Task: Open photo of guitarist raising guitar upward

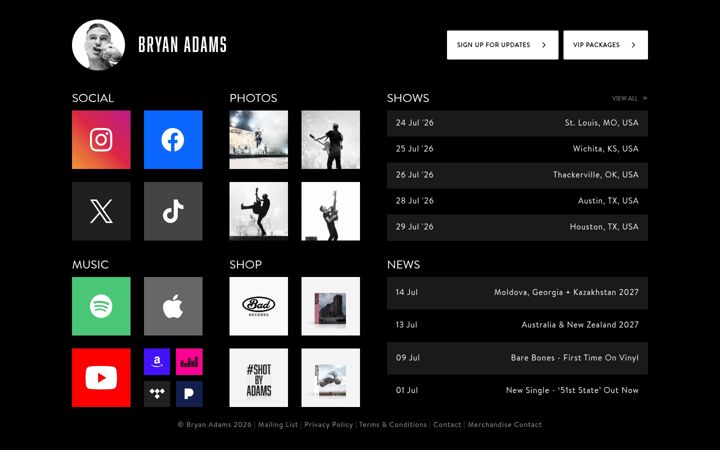Action: (331, 211)
